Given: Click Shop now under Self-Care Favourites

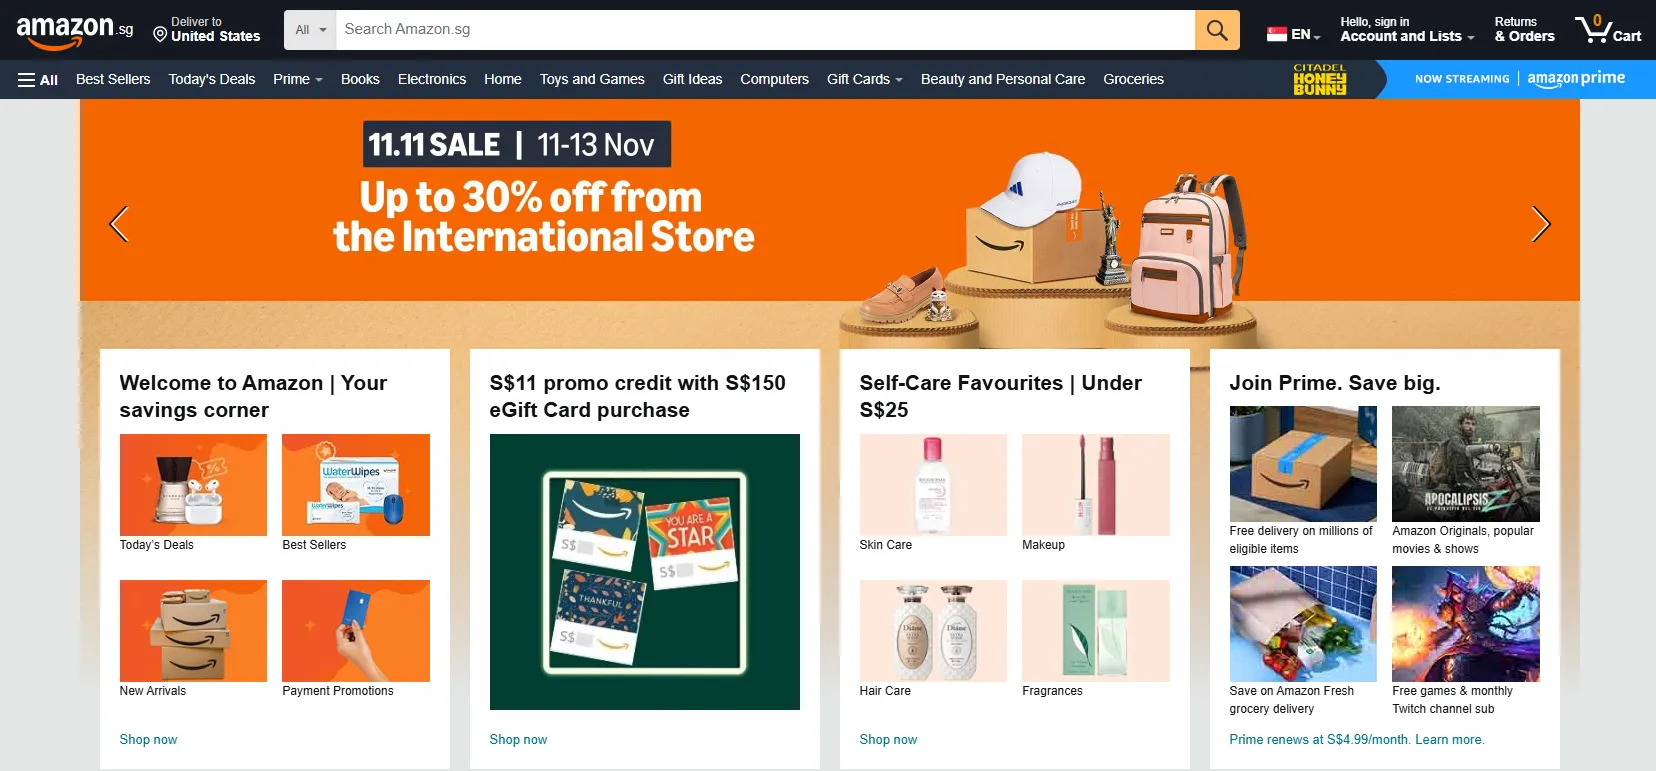Looking at the screenshot, I should click(x=888, y=740).
